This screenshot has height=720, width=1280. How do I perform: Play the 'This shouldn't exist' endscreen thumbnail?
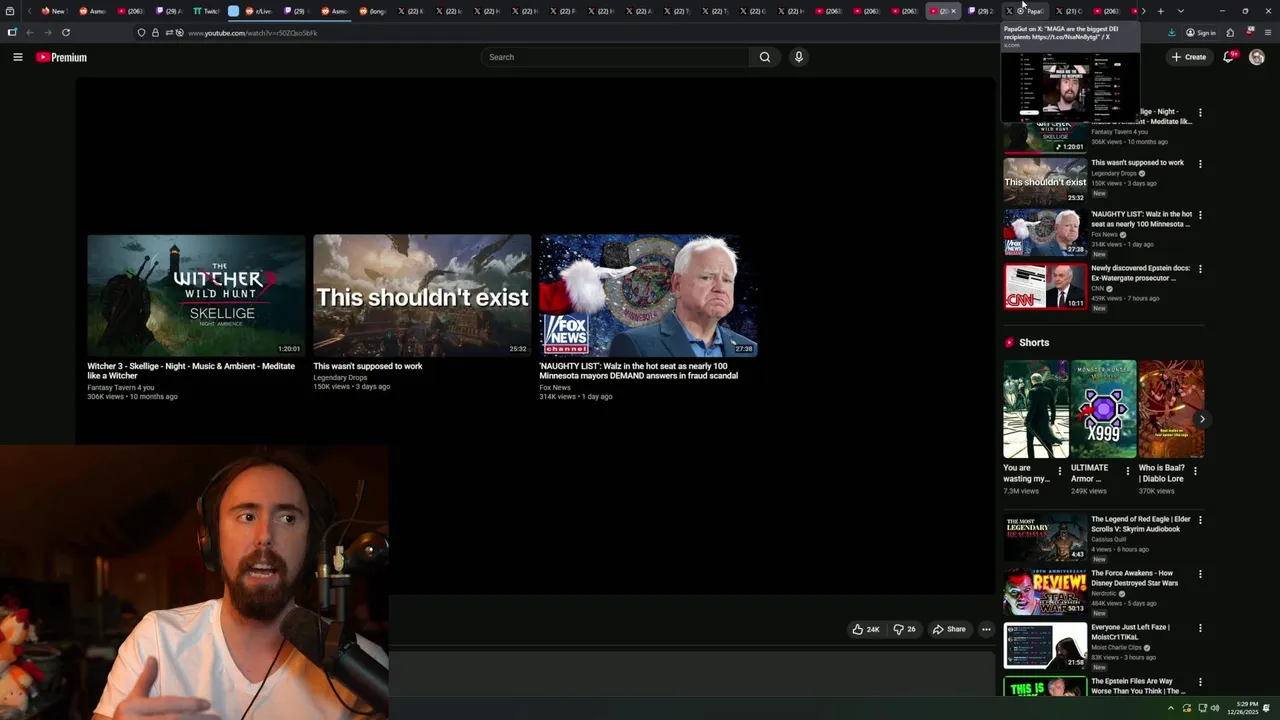(x=422, y=295)
